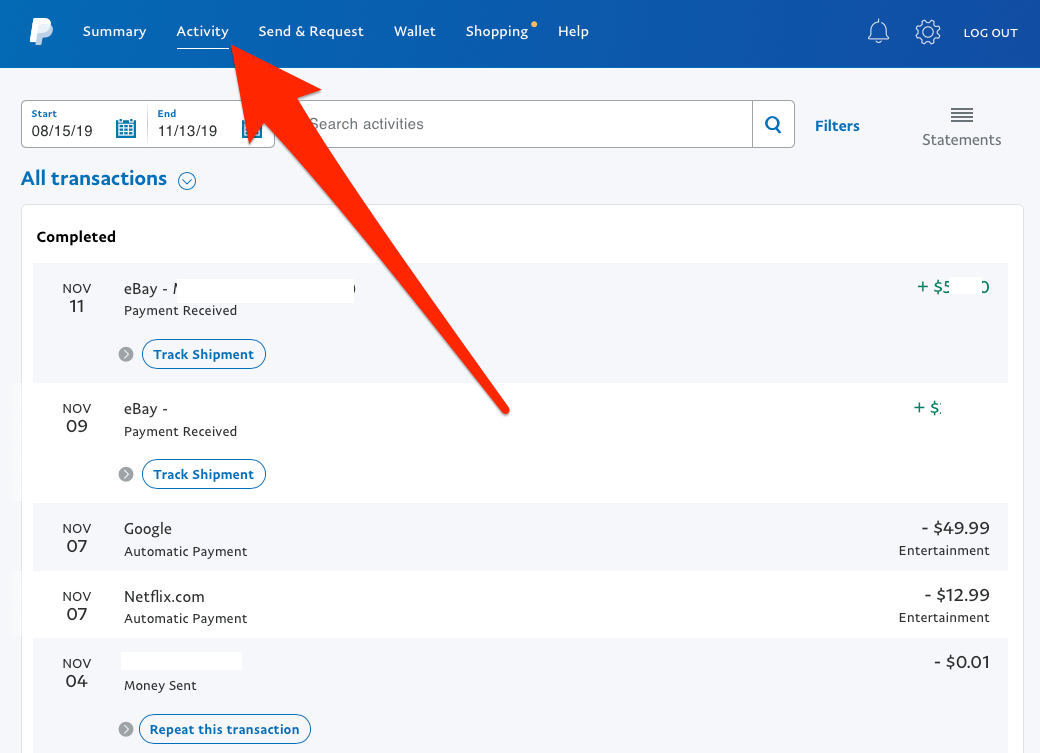The width and height of the screenshot is (1040, 753).
Task: Click the Money Sent label
Action: [160, 685]
